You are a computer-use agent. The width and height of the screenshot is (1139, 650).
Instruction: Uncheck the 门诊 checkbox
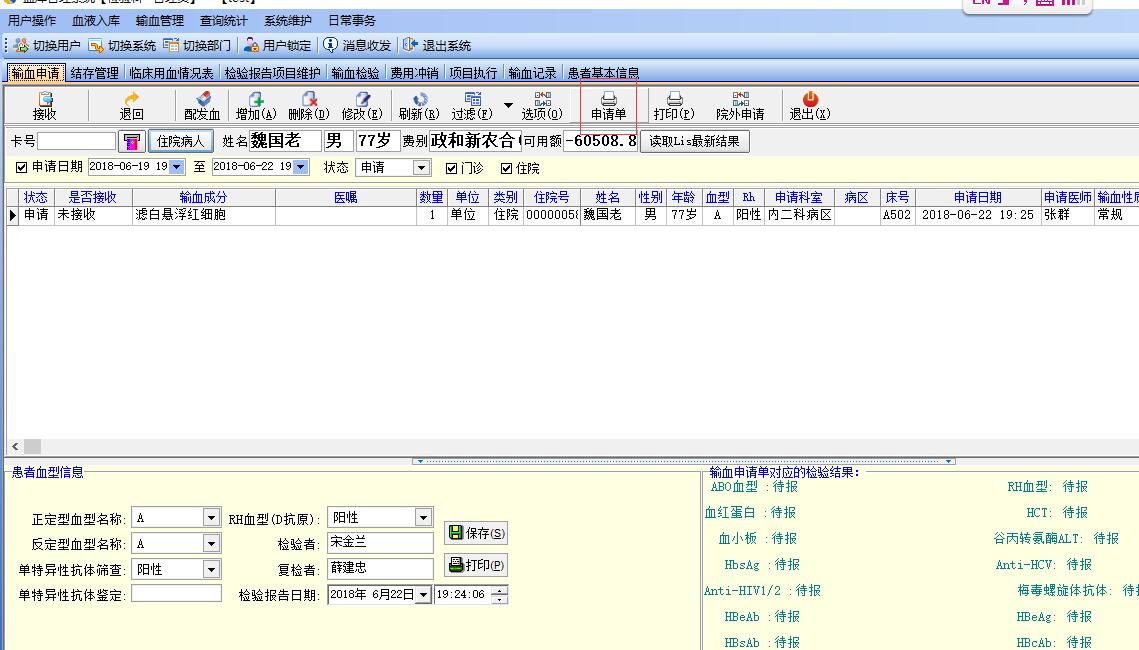click(x=451, y=168)
